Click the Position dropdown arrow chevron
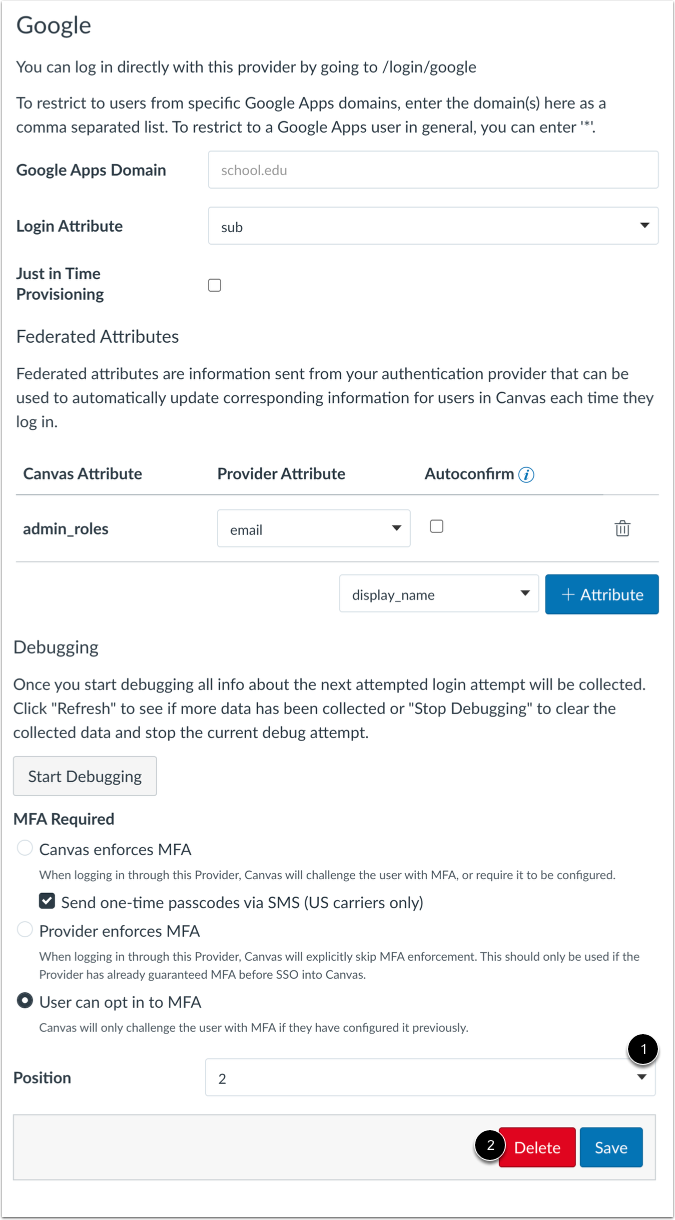The image size is (675, 1220). [643, 1077]
